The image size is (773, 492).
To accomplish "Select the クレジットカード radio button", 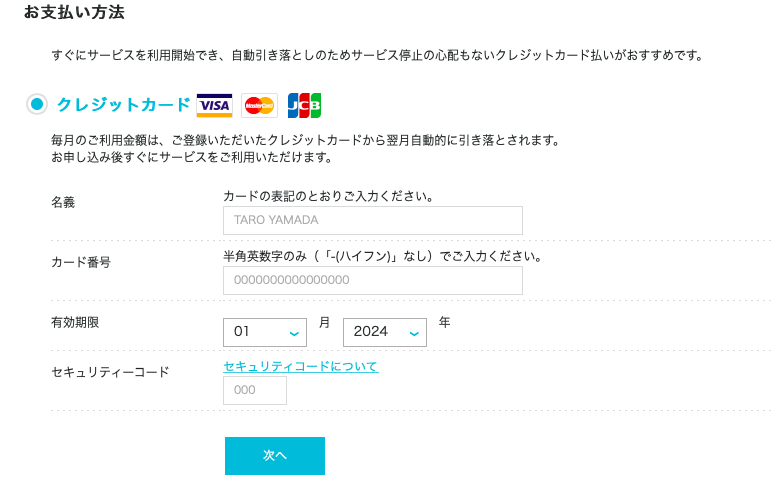I will (37, 104).
